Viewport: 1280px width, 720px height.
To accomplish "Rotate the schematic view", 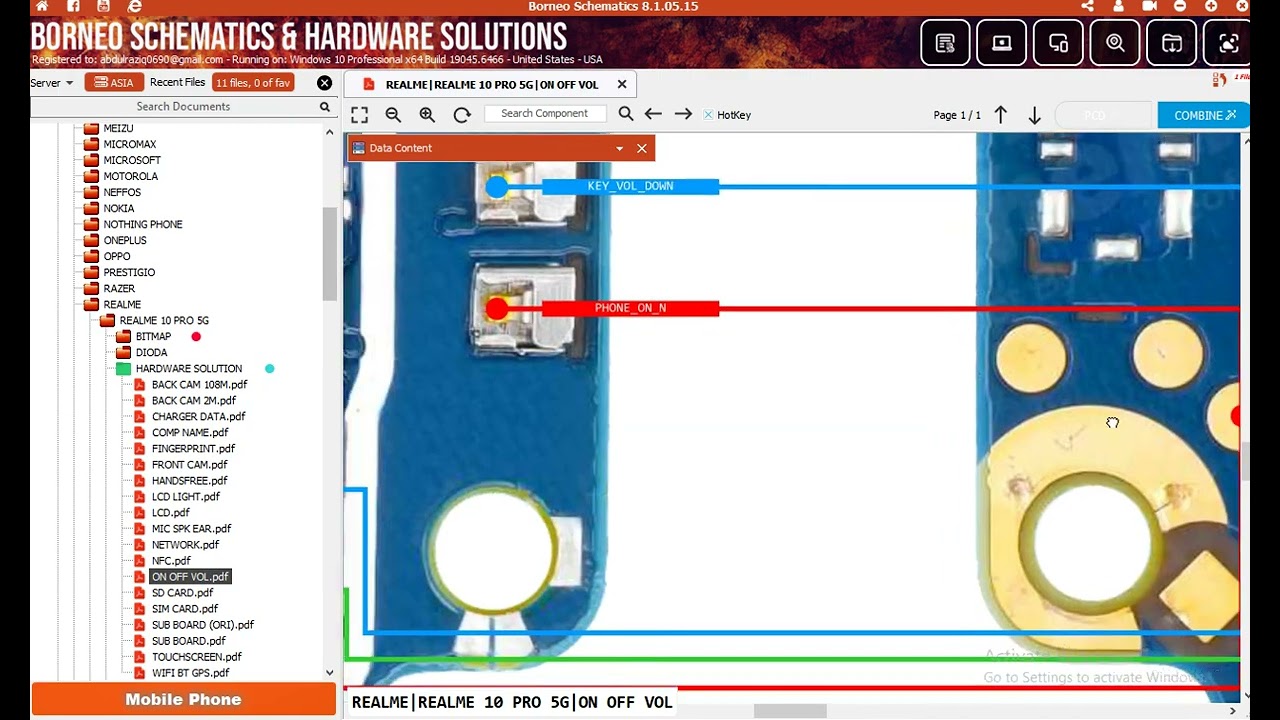I will pos(462,115).
